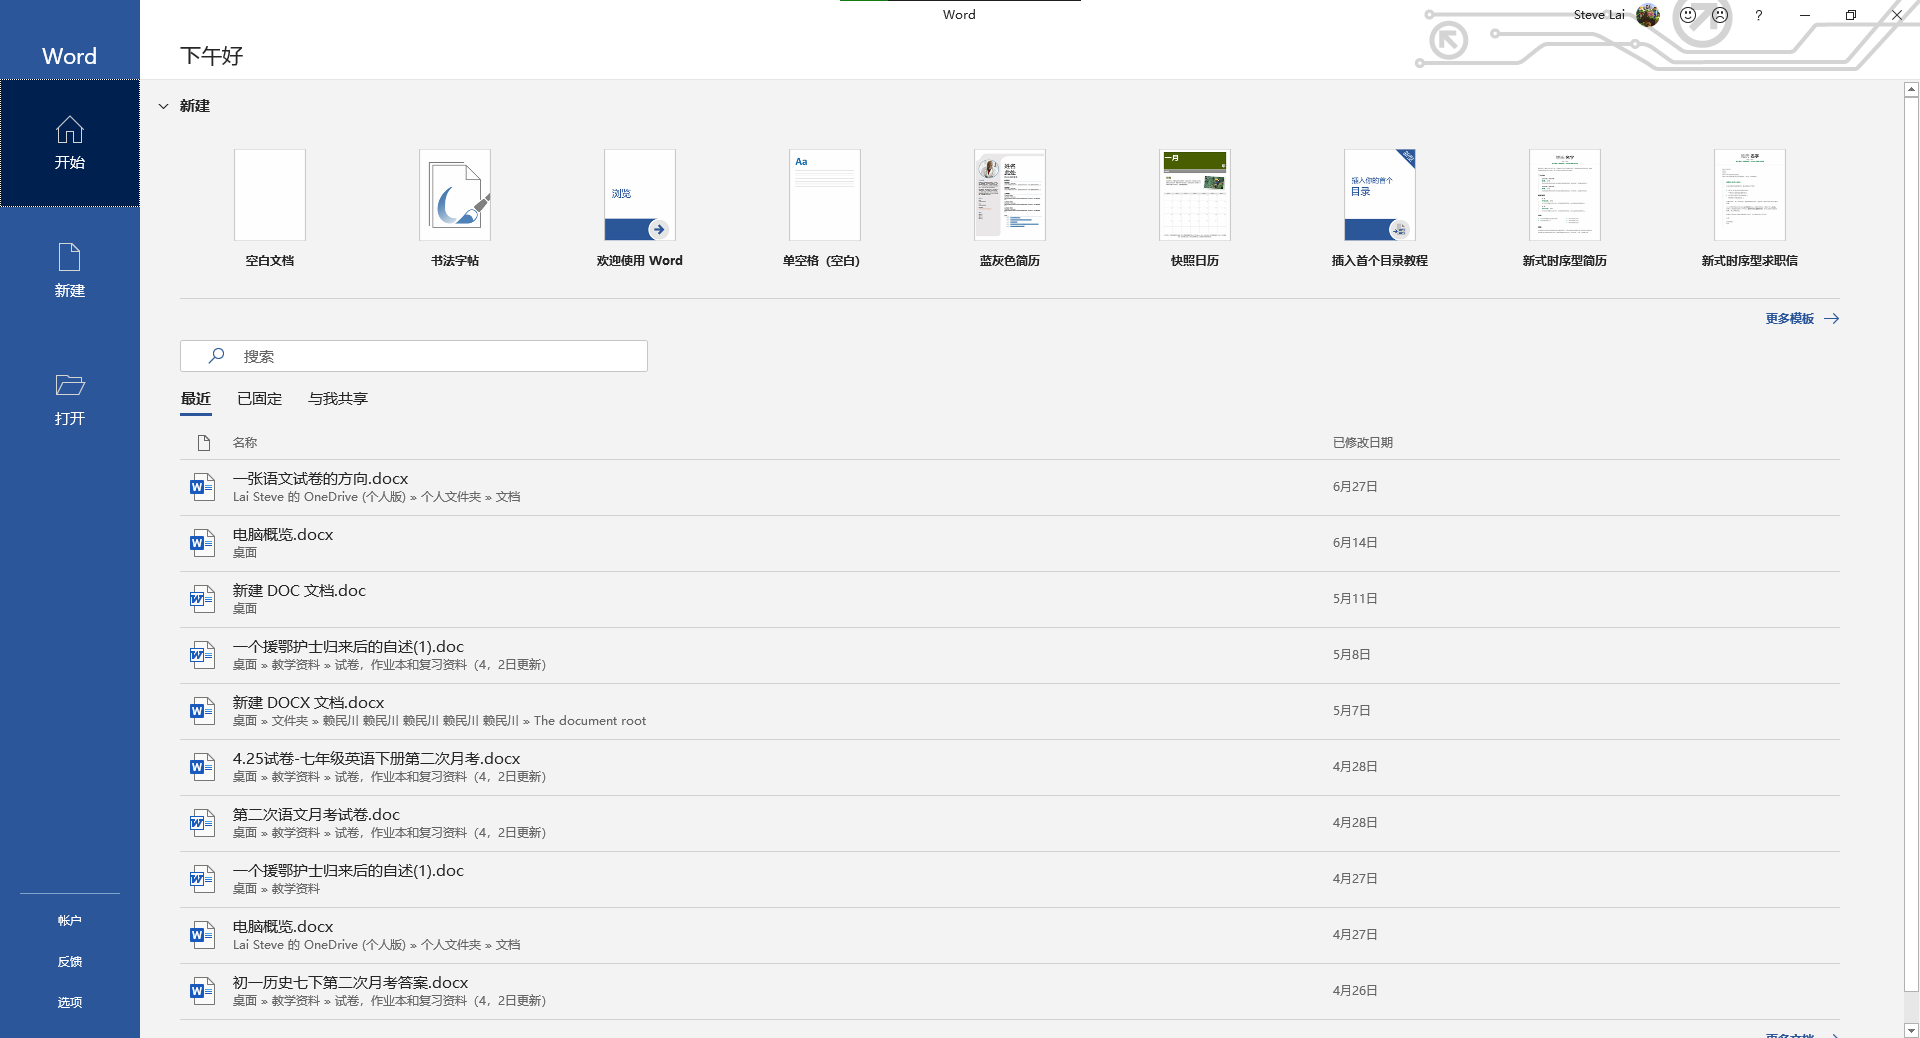Open 第二次语文月考试卷.doc

coord(1010,824)
